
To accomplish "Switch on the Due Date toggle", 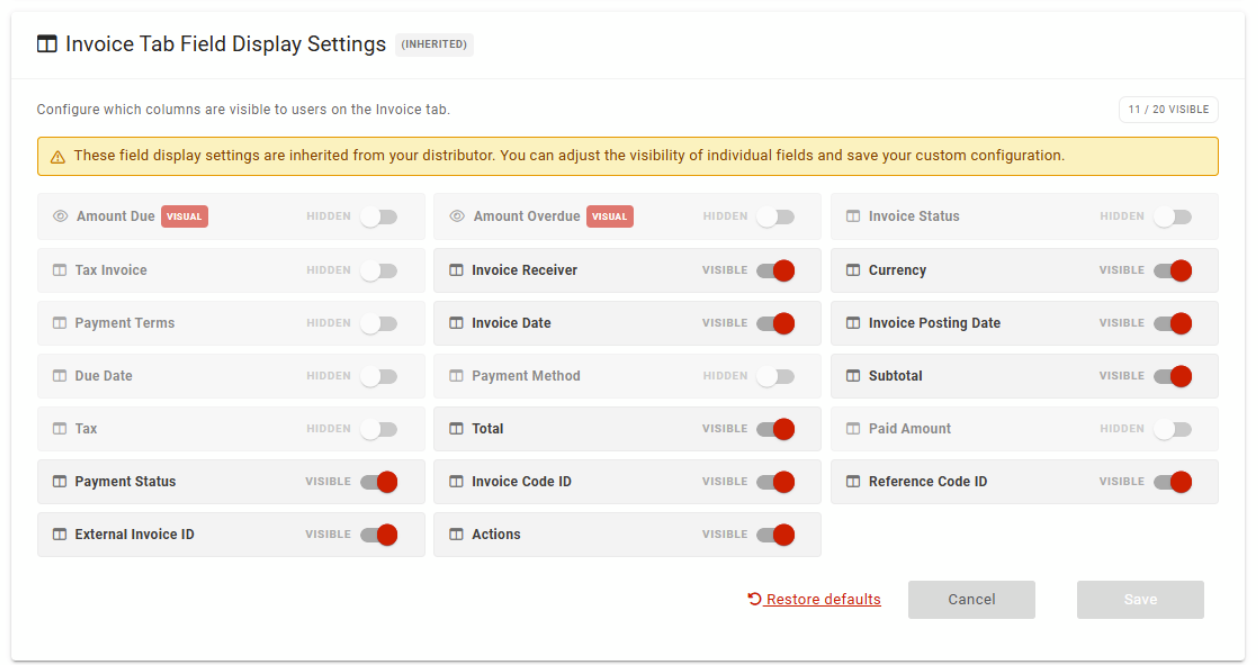I will [x=379, y=376].
